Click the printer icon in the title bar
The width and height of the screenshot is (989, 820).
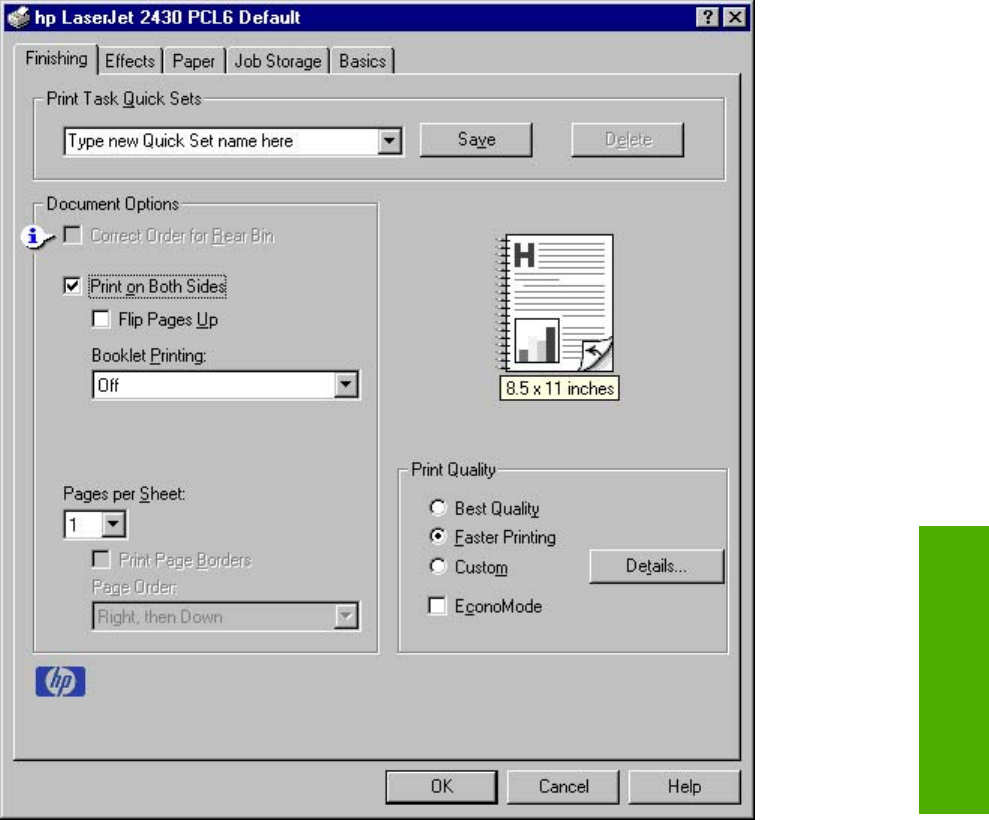point(19,17)
